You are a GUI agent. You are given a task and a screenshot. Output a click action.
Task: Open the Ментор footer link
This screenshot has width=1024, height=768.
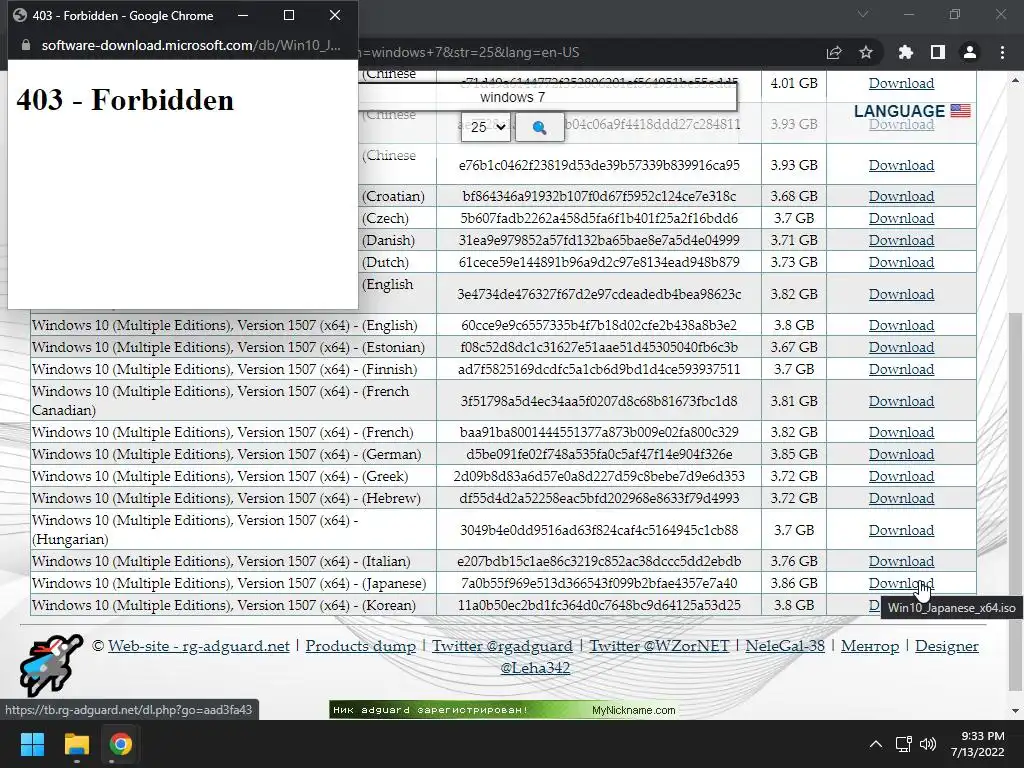[870, 646]
